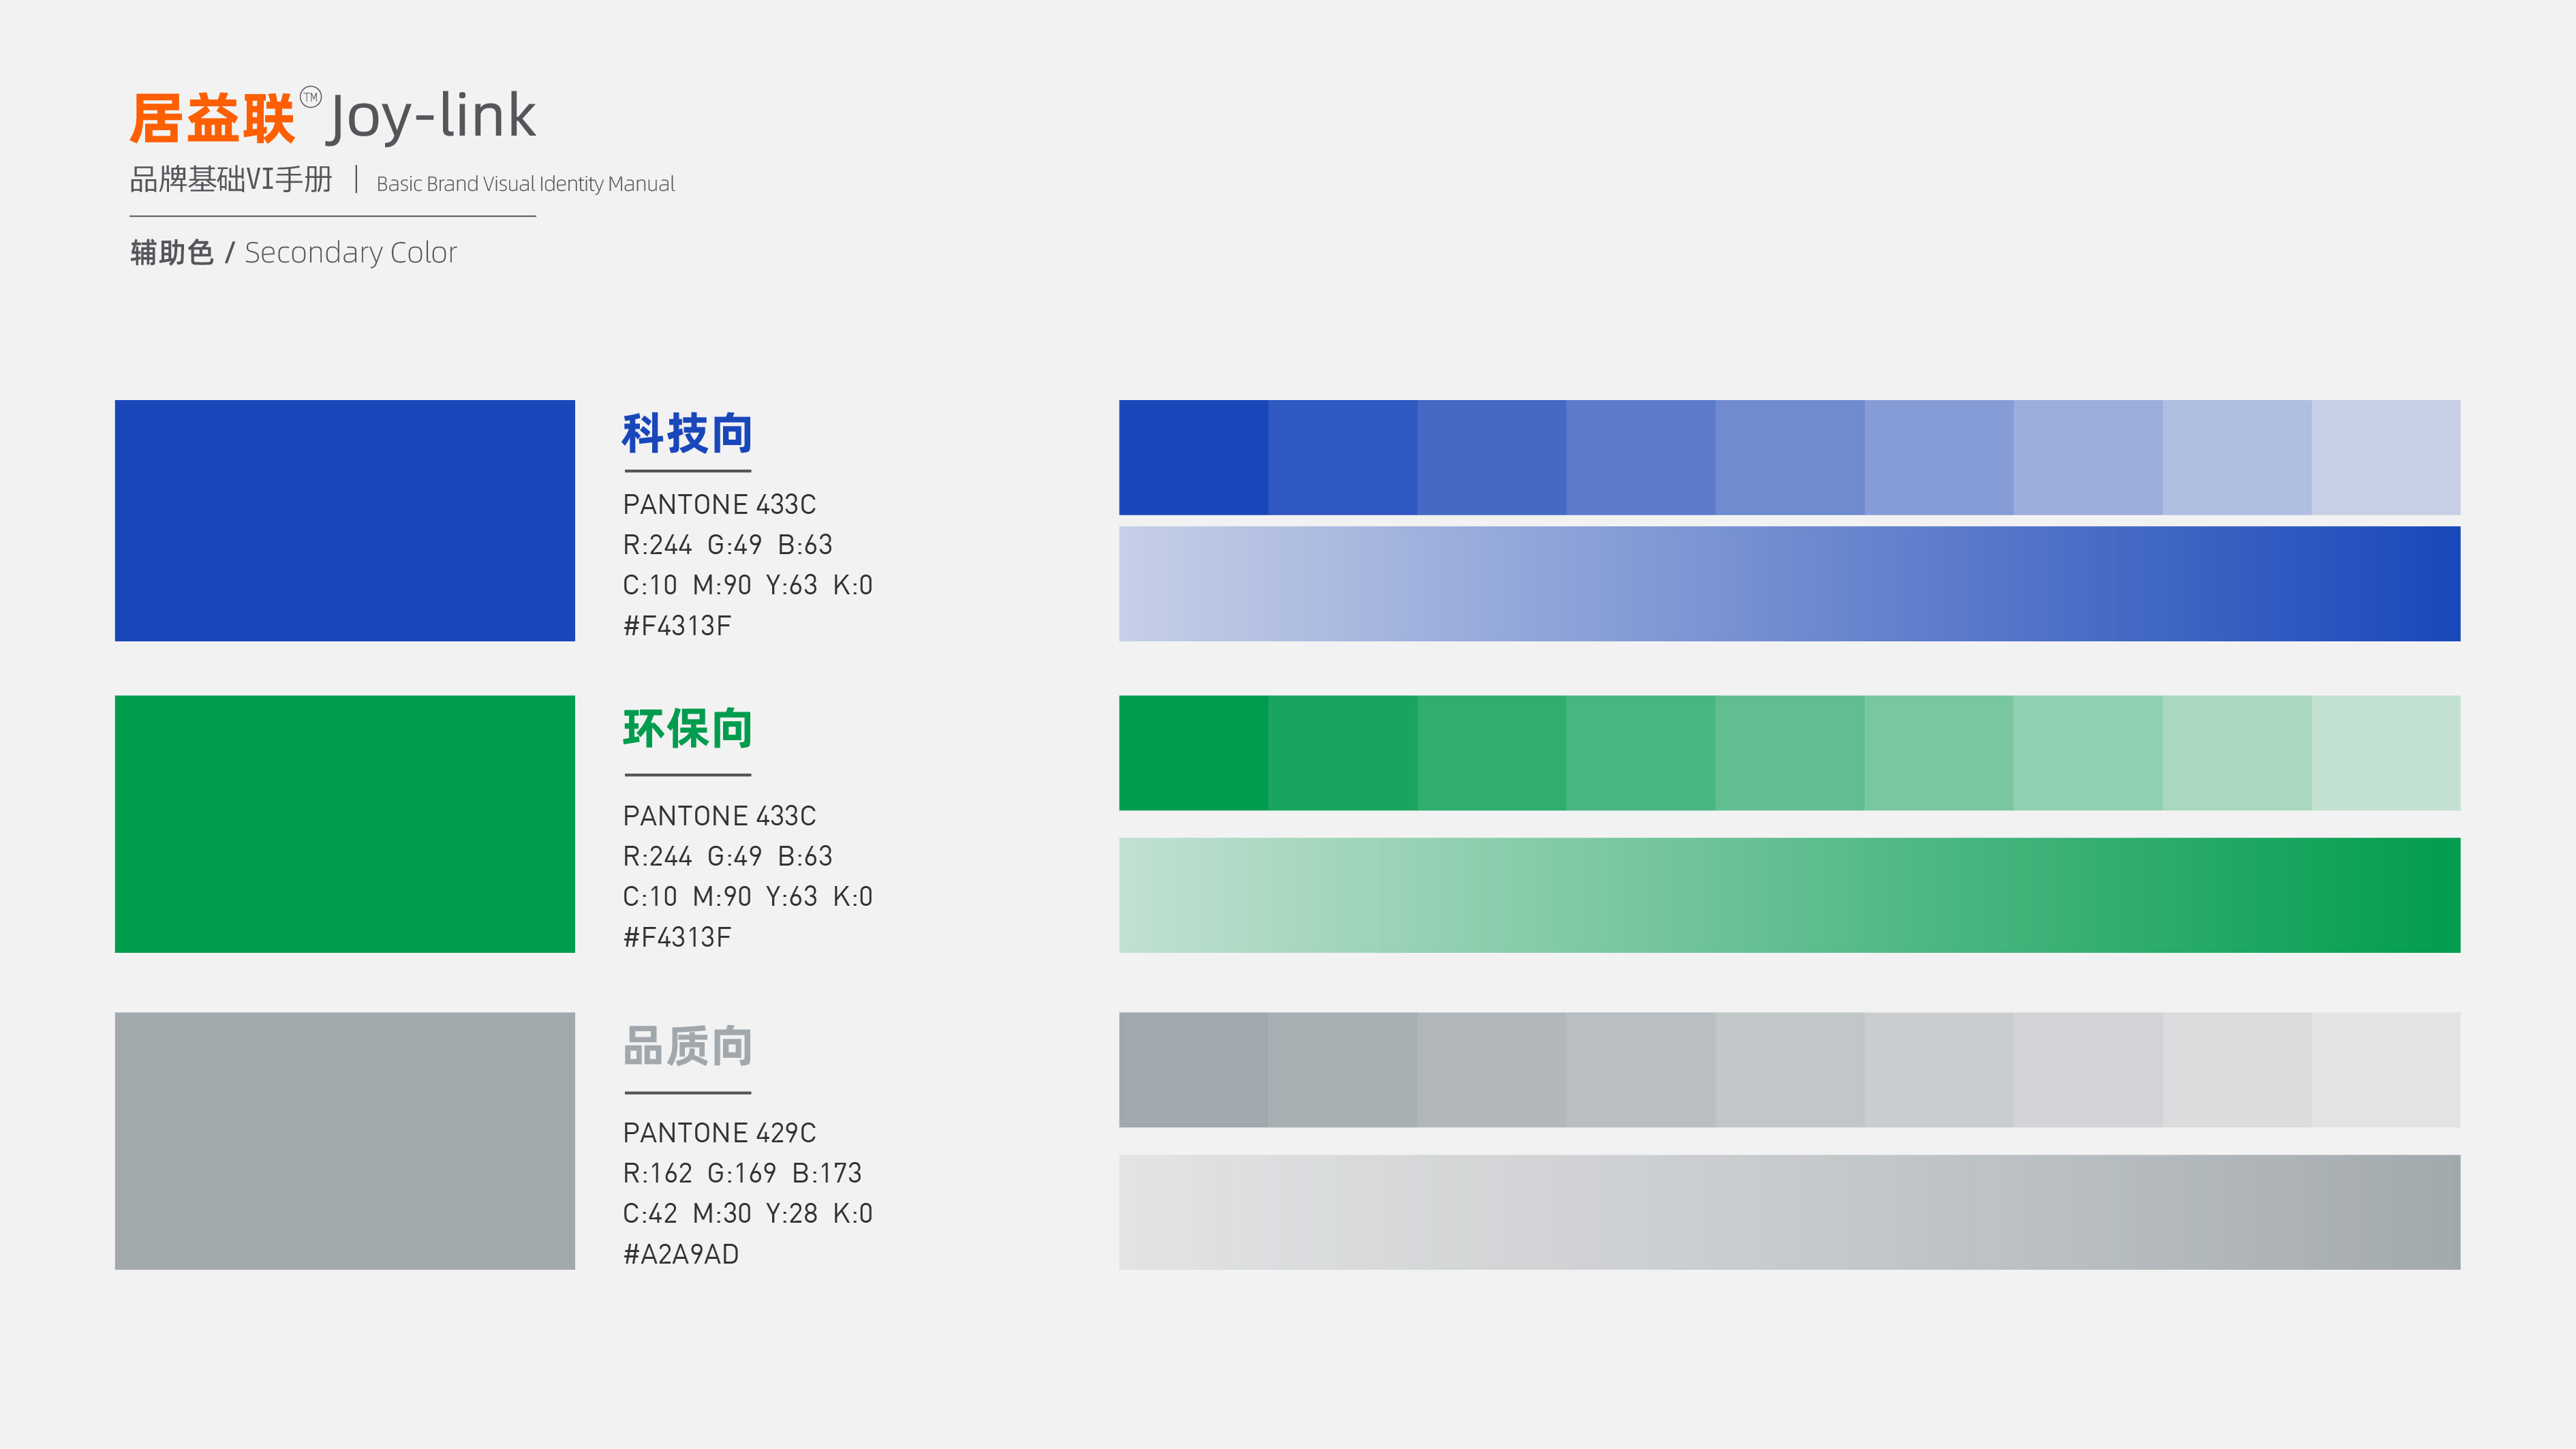The image size is (2576, 1449).
Task: Select the 环保向 green heading
Action: (687, 728)
